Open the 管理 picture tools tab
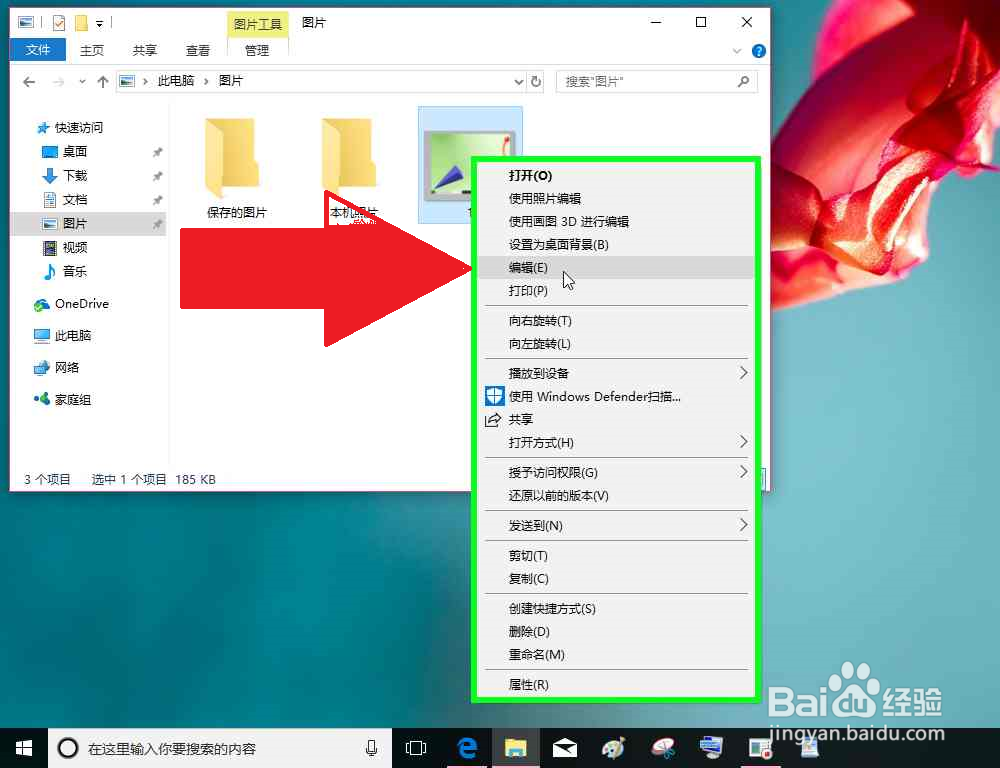The height and width of the screenshot is (768, 1000). tap(257, 50)
